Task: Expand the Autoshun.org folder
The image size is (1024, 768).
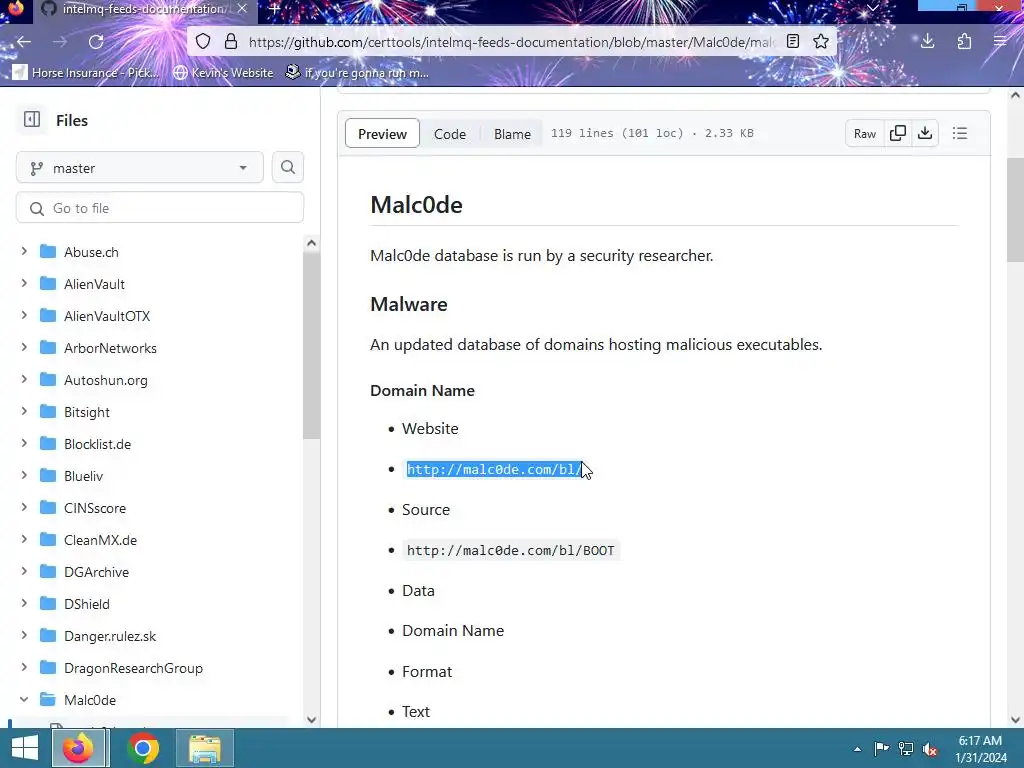Action: (x=24, y=379)
